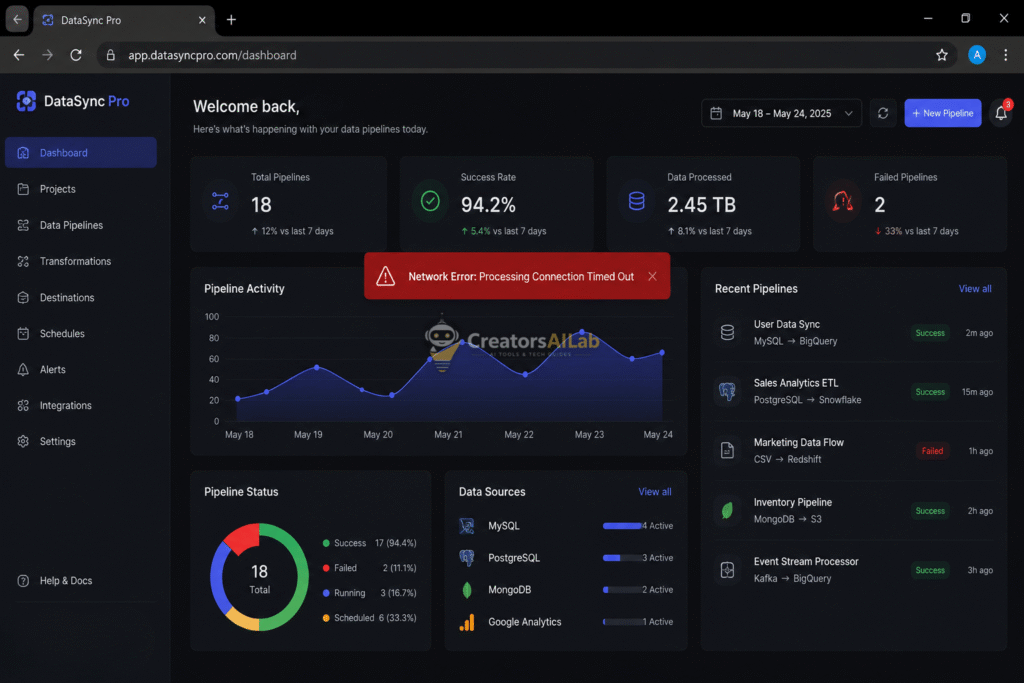Select the DataSync Pro browser tab

click(x=124, y=20)
